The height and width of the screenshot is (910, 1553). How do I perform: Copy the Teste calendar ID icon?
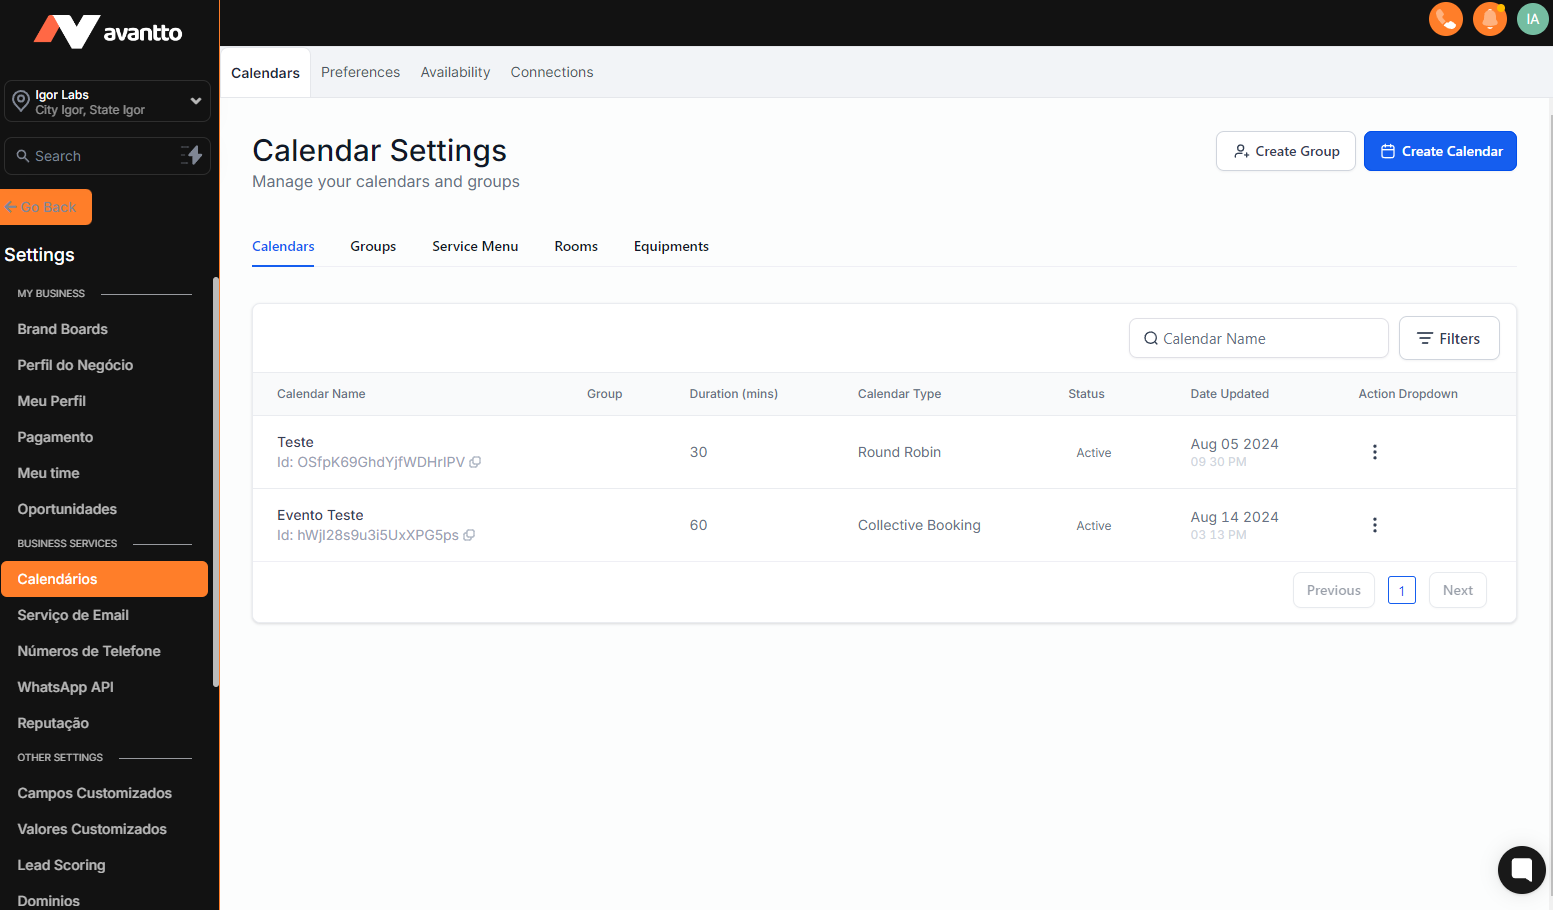point(476,462)
